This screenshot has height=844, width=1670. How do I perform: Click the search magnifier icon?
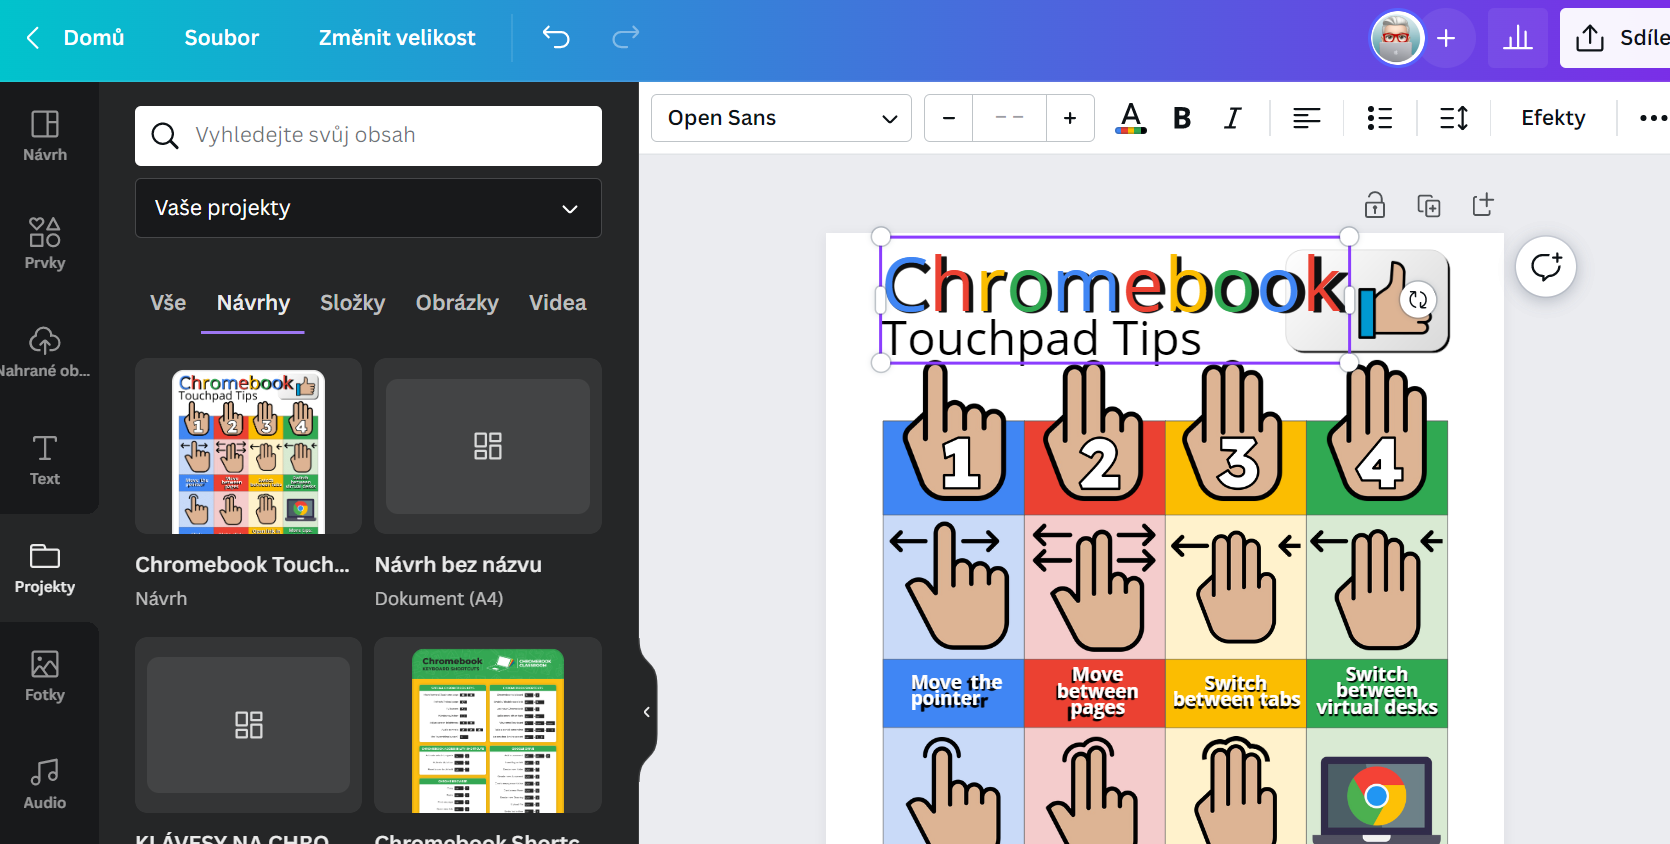coord(165,135)
